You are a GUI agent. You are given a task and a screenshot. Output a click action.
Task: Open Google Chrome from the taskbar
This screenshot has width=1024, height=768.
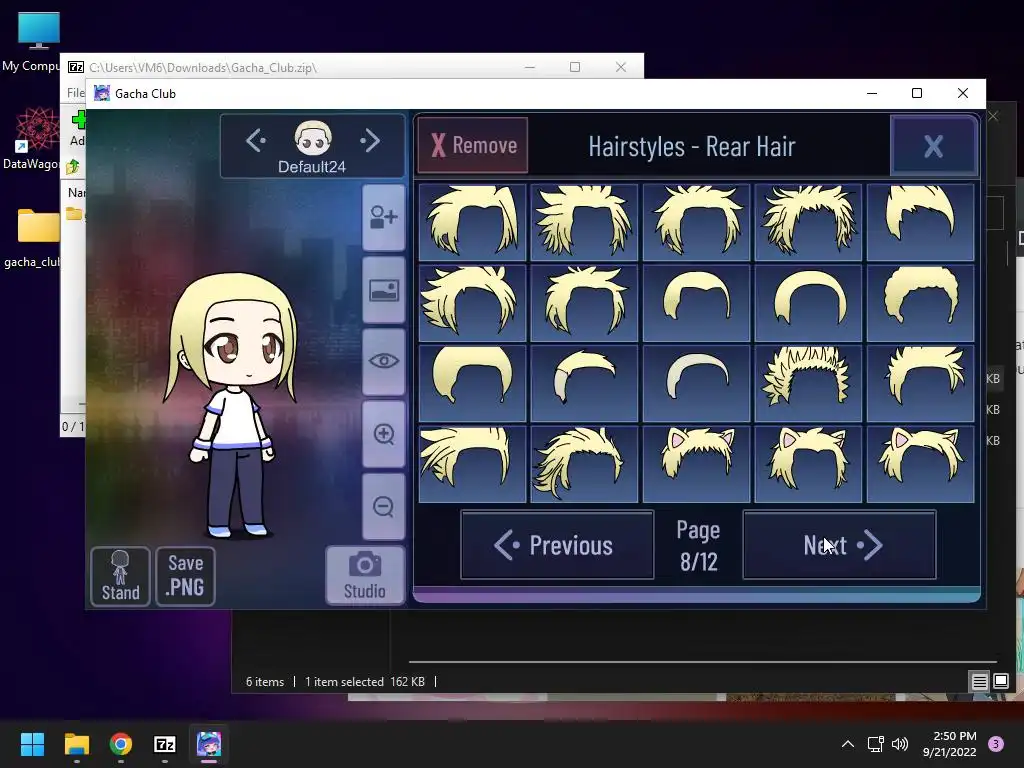(121, 744)
